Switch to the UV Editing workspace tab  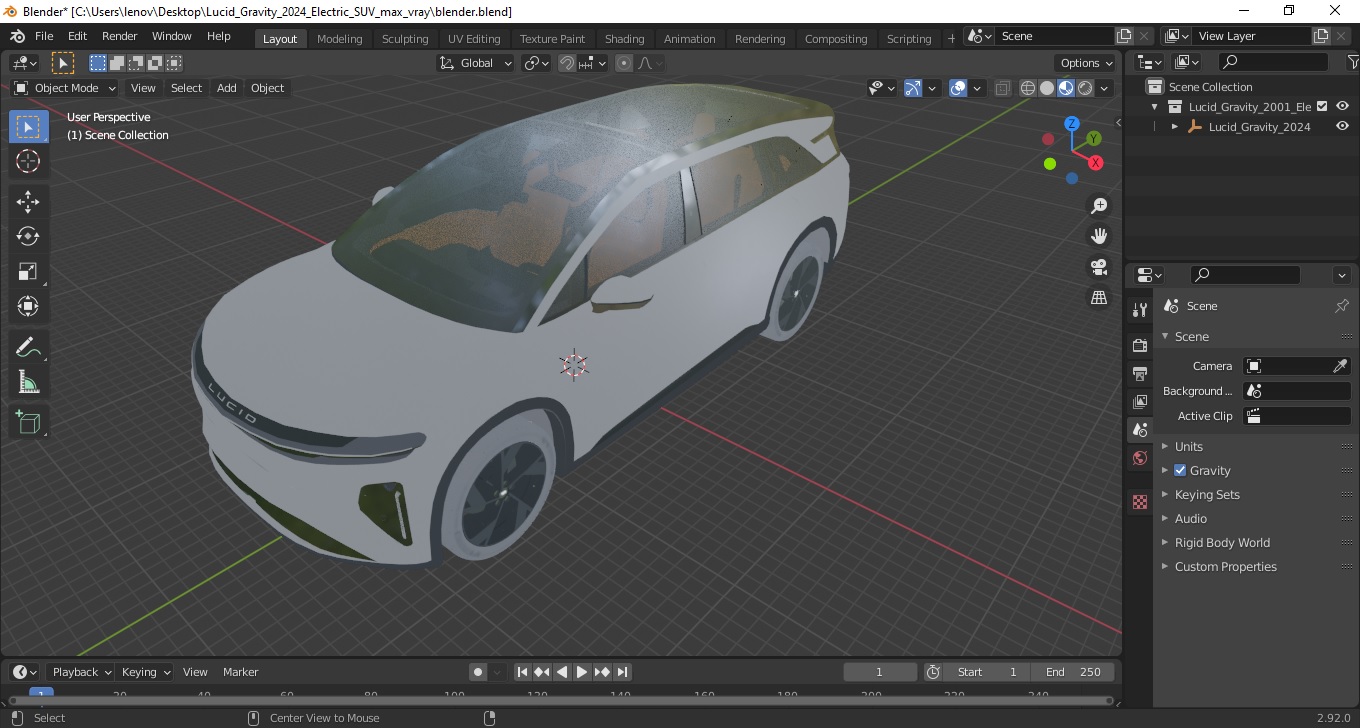tap(474, 39)
